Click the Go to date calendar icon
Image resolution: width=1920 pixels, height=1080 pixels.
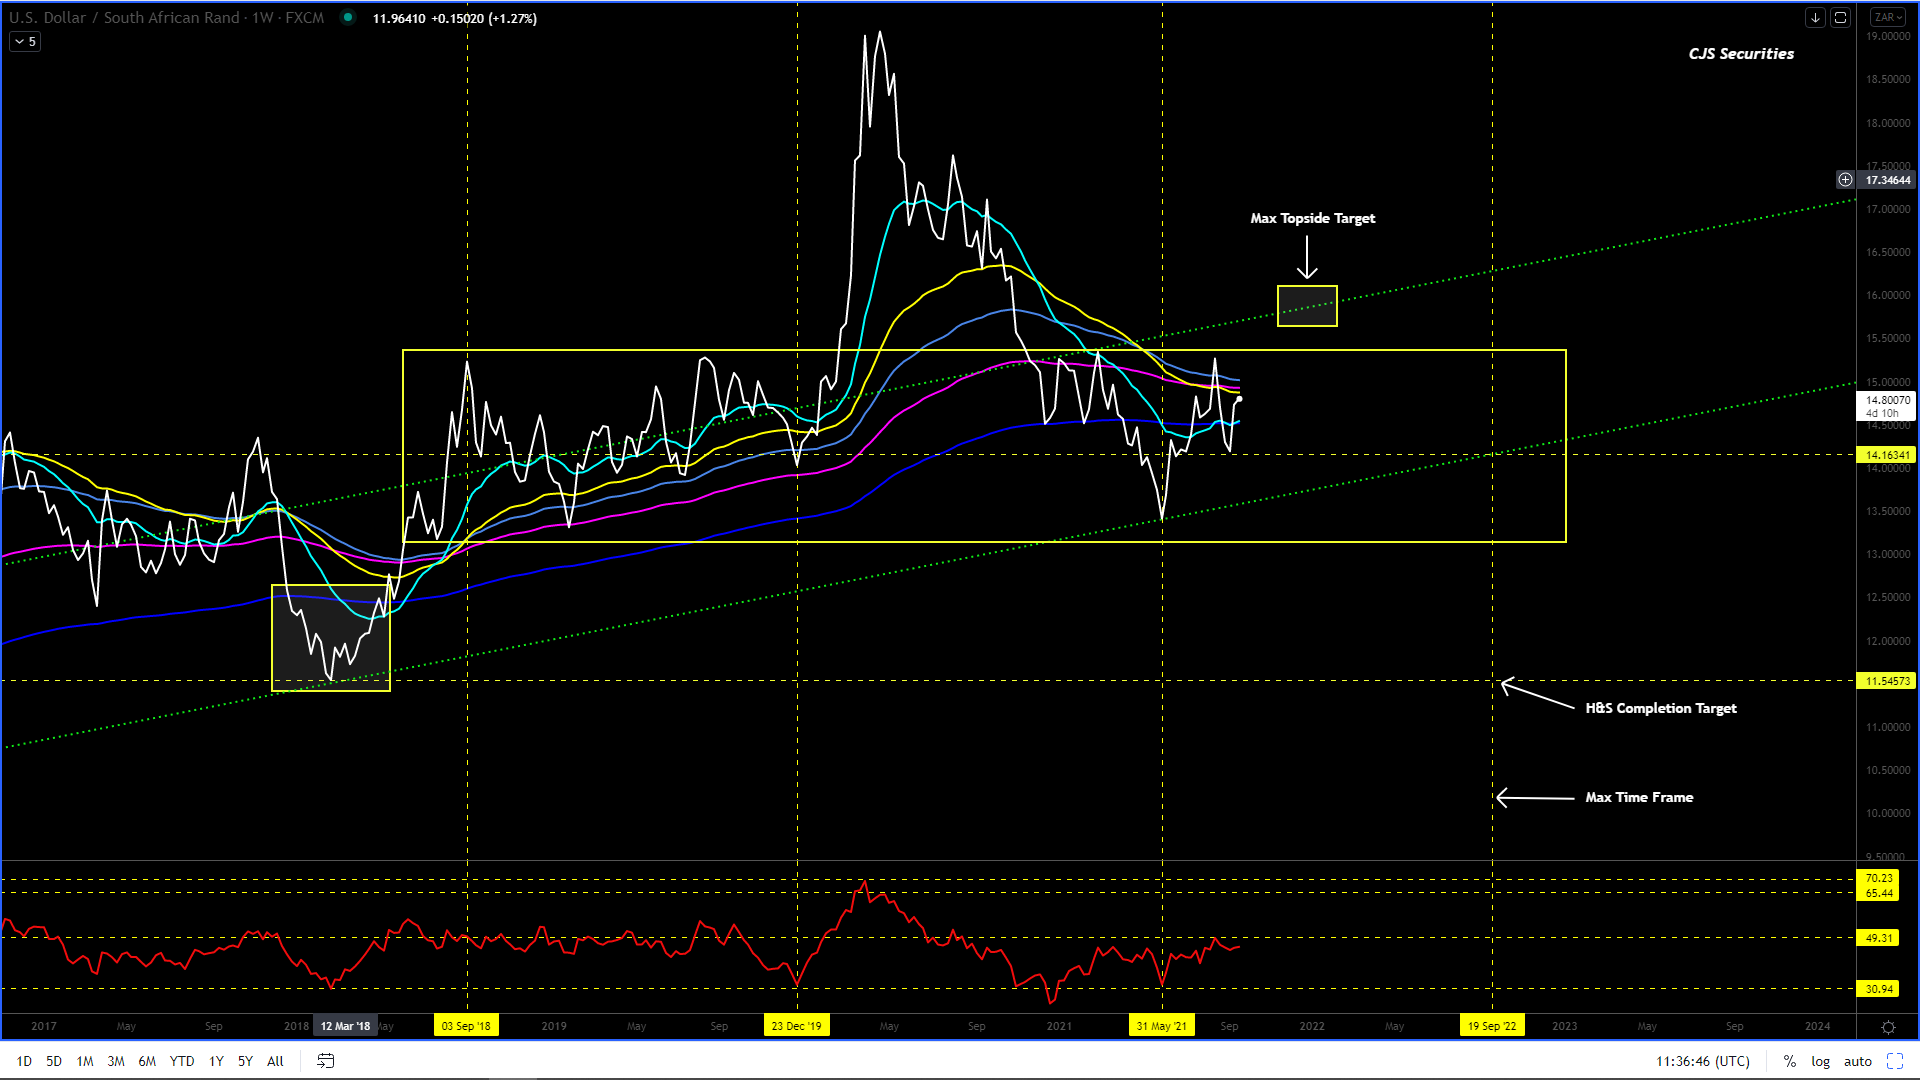coord(325,1061)
